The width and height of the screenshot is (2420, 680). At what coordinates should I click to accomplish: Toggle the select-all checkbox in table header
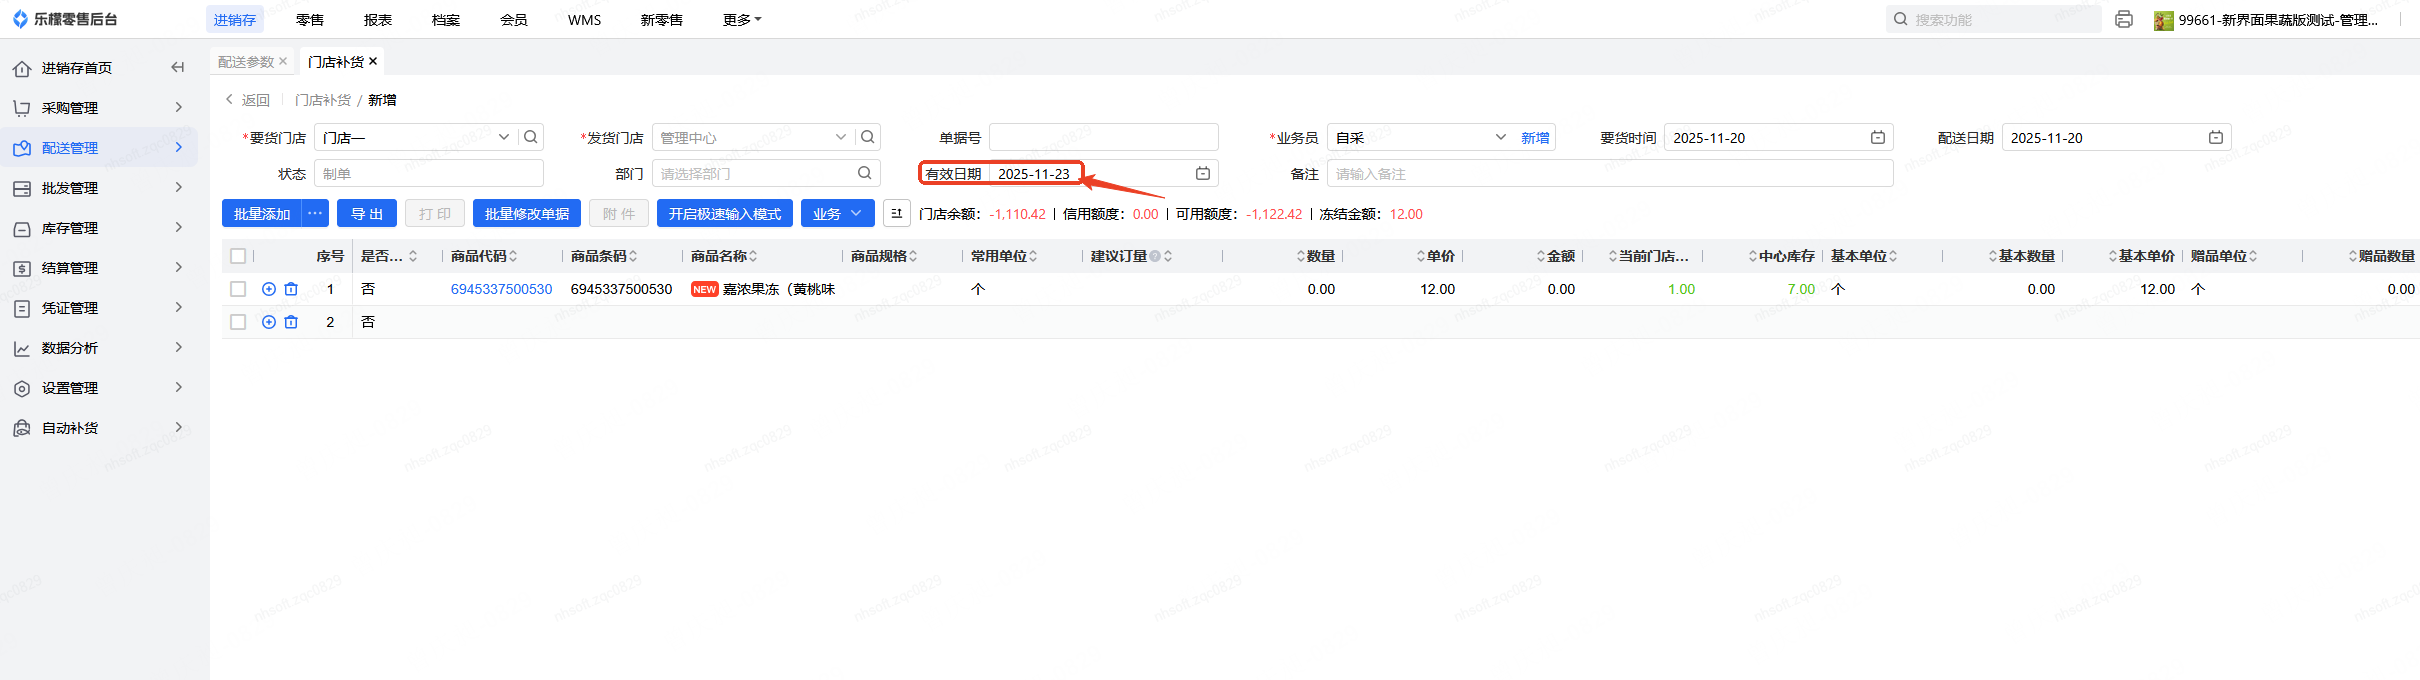point(238,256)
